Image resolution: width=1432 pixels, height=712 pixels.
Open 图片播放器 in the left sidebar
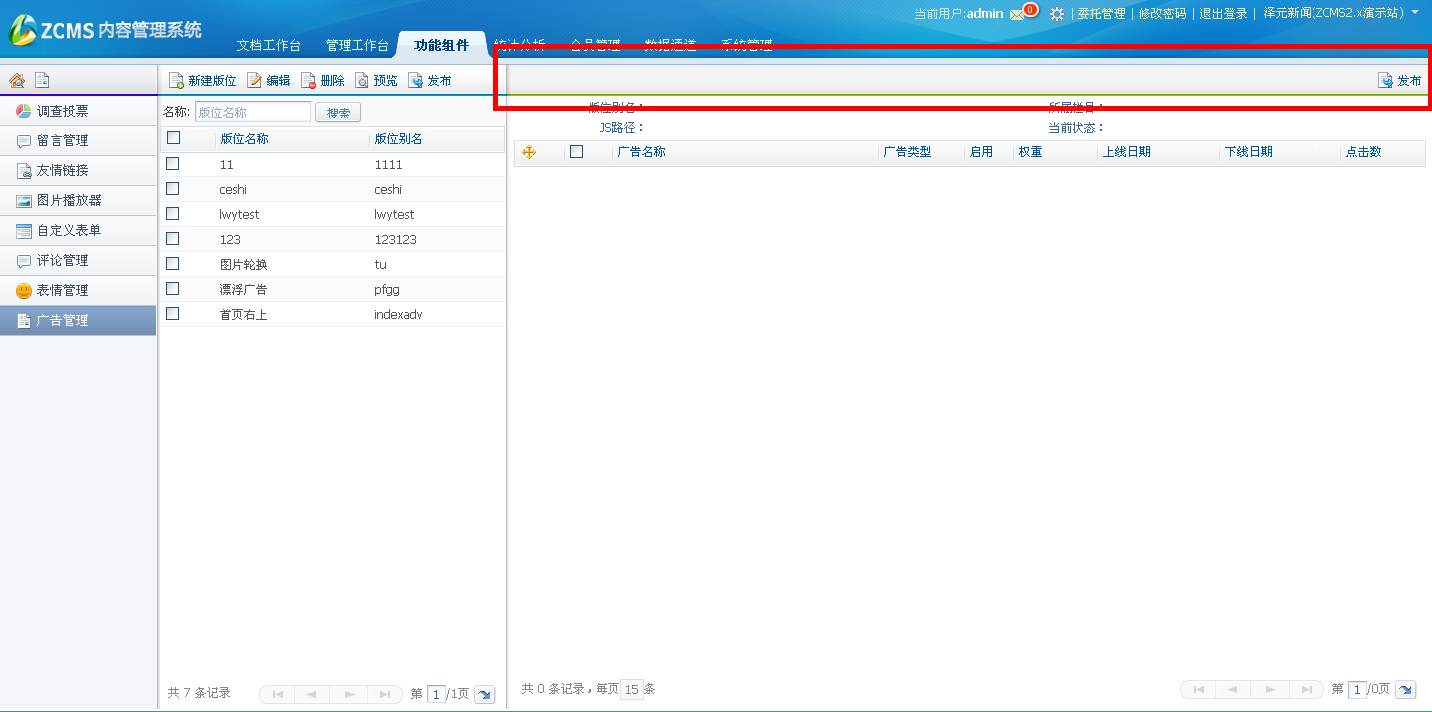pos(69,201)
